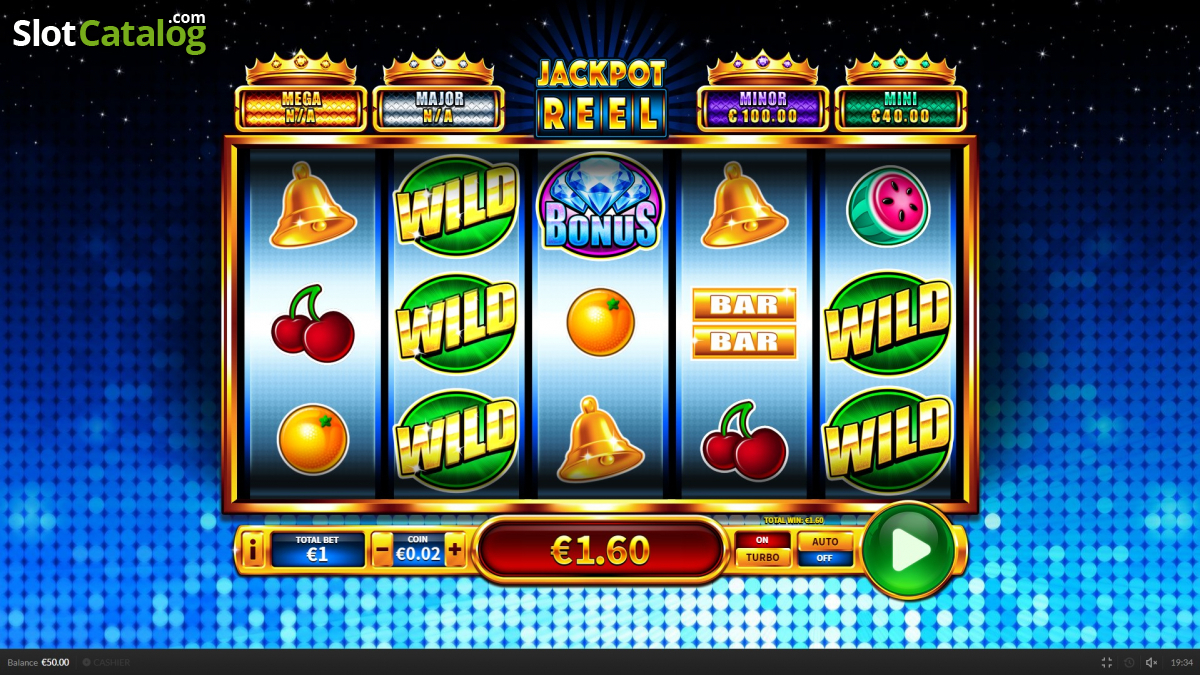Open game history clock icon
Viewport: 1200px width, 675px height.
1129,662
